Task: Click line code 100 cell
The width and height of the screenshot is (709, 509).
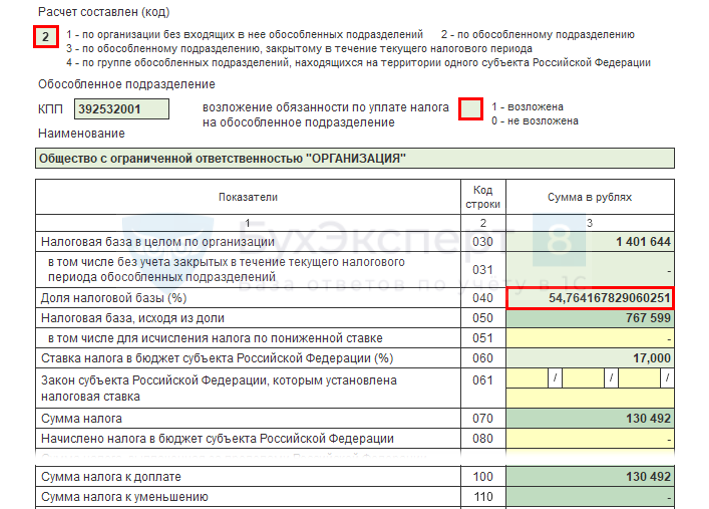Action: (483, 476)
